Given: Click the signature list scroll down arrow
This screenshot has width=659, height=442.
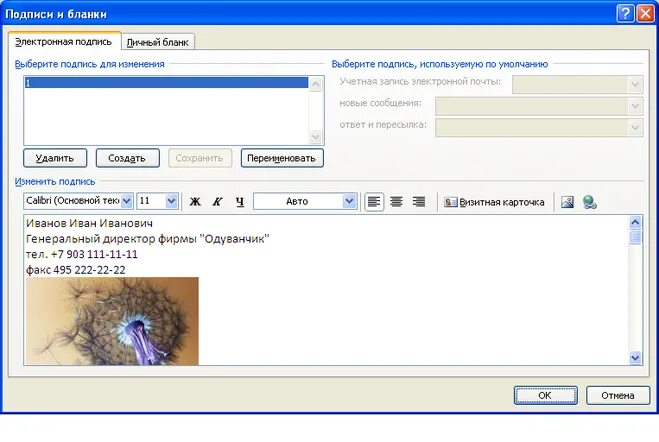Looking at the screenshot, I should coord(316,137).
